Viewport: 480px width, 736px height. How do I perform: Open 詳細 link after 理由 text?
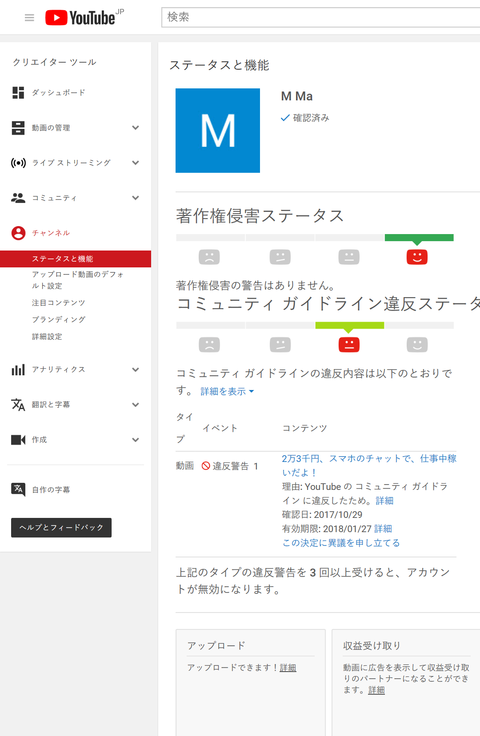pyautogui.click(x=384, y=500)
